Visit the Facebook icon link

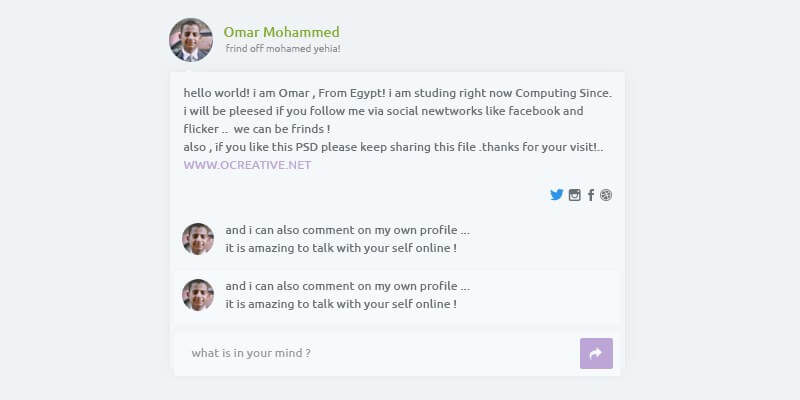591,195
